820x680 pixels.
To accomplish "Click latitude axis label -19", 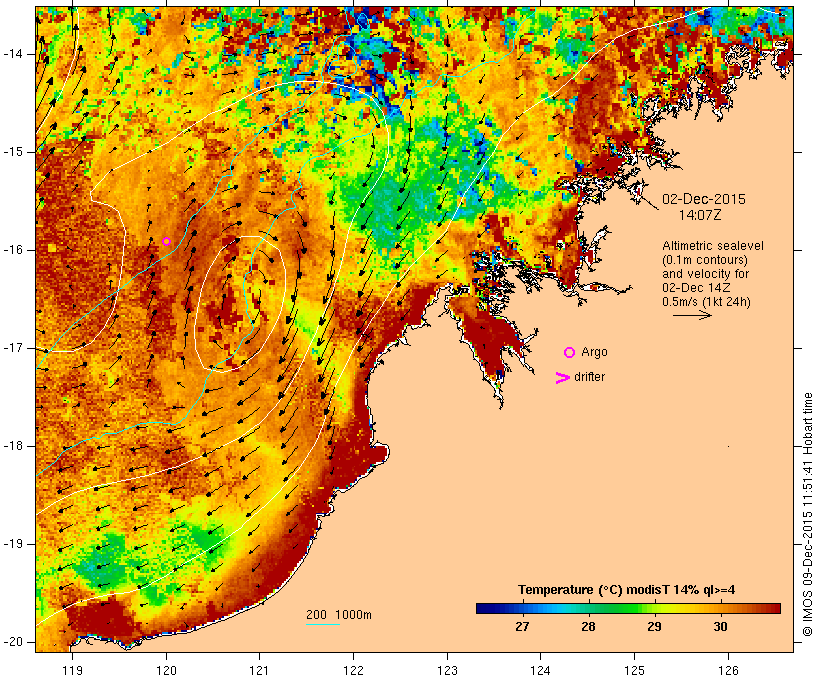I will (13, 544).
